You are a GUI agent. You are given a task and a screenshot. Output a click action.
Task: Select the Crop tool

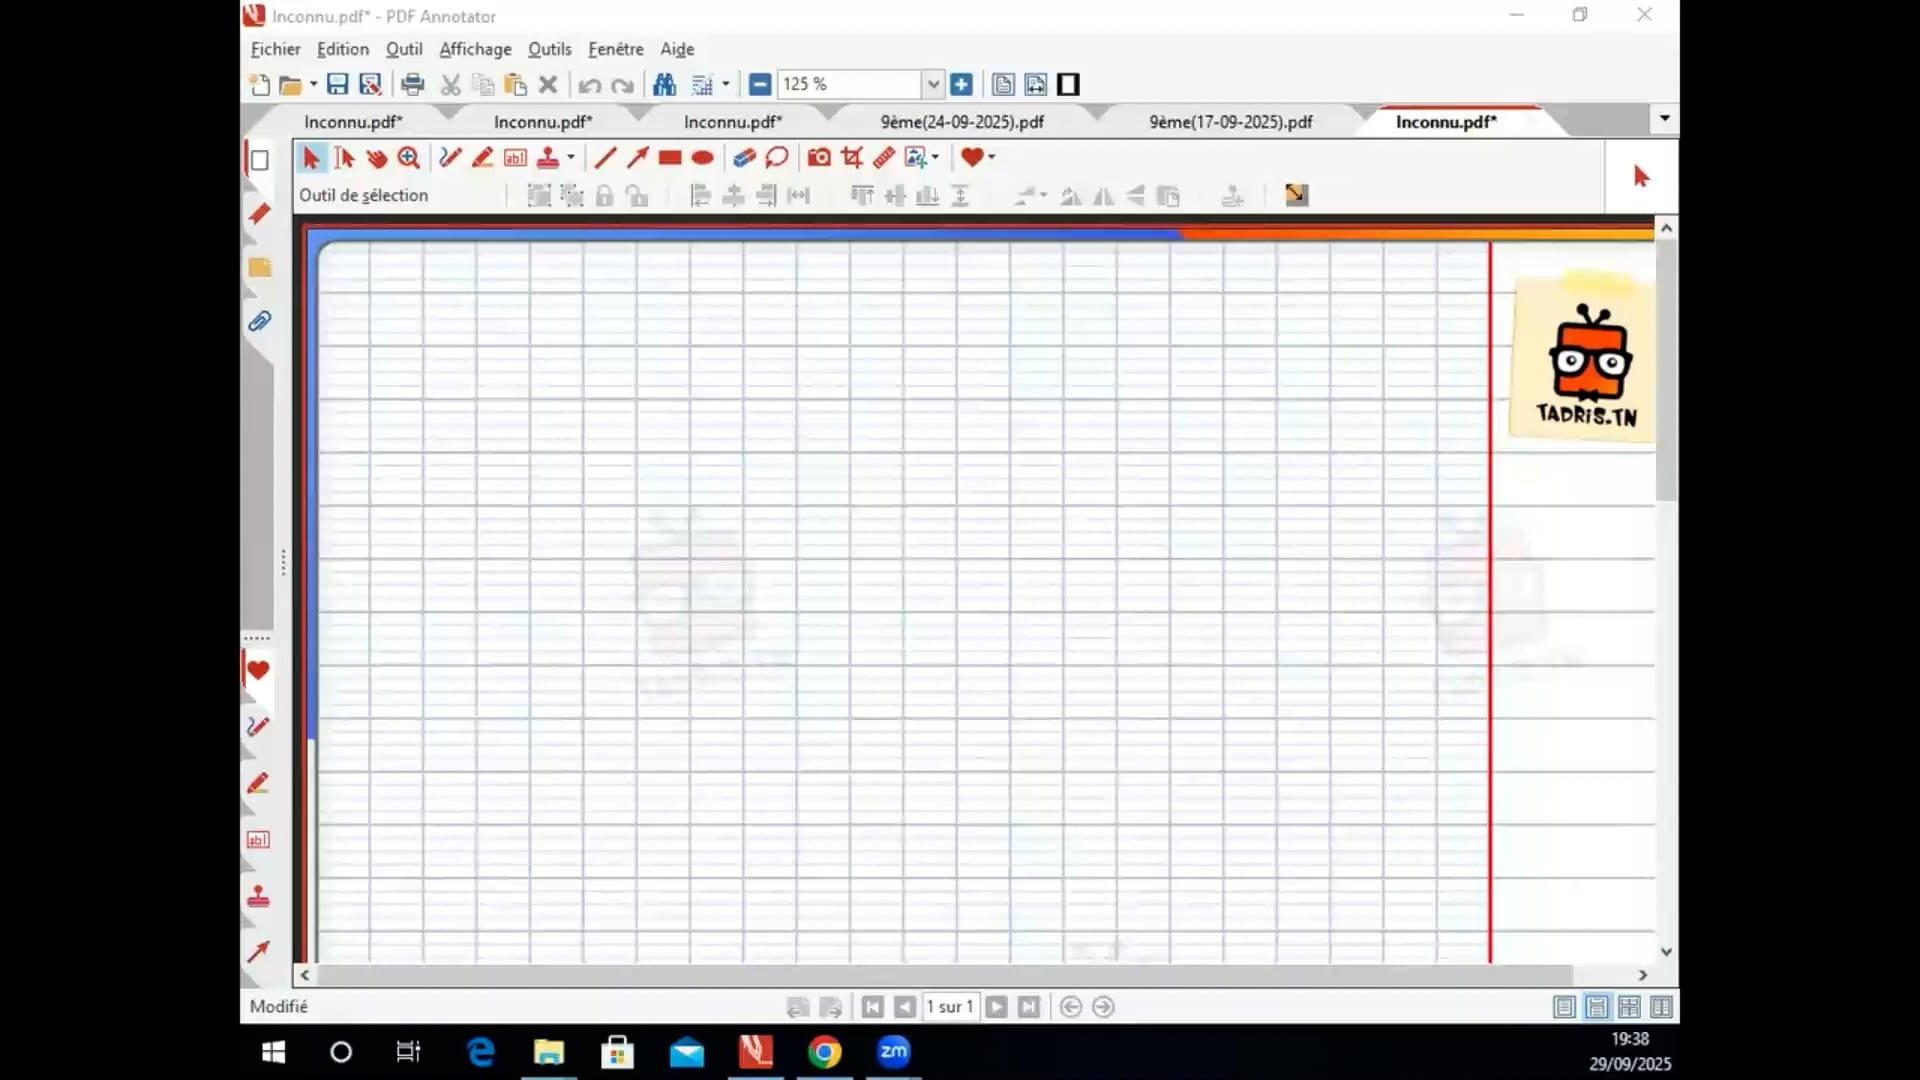[x=852, y=157]
